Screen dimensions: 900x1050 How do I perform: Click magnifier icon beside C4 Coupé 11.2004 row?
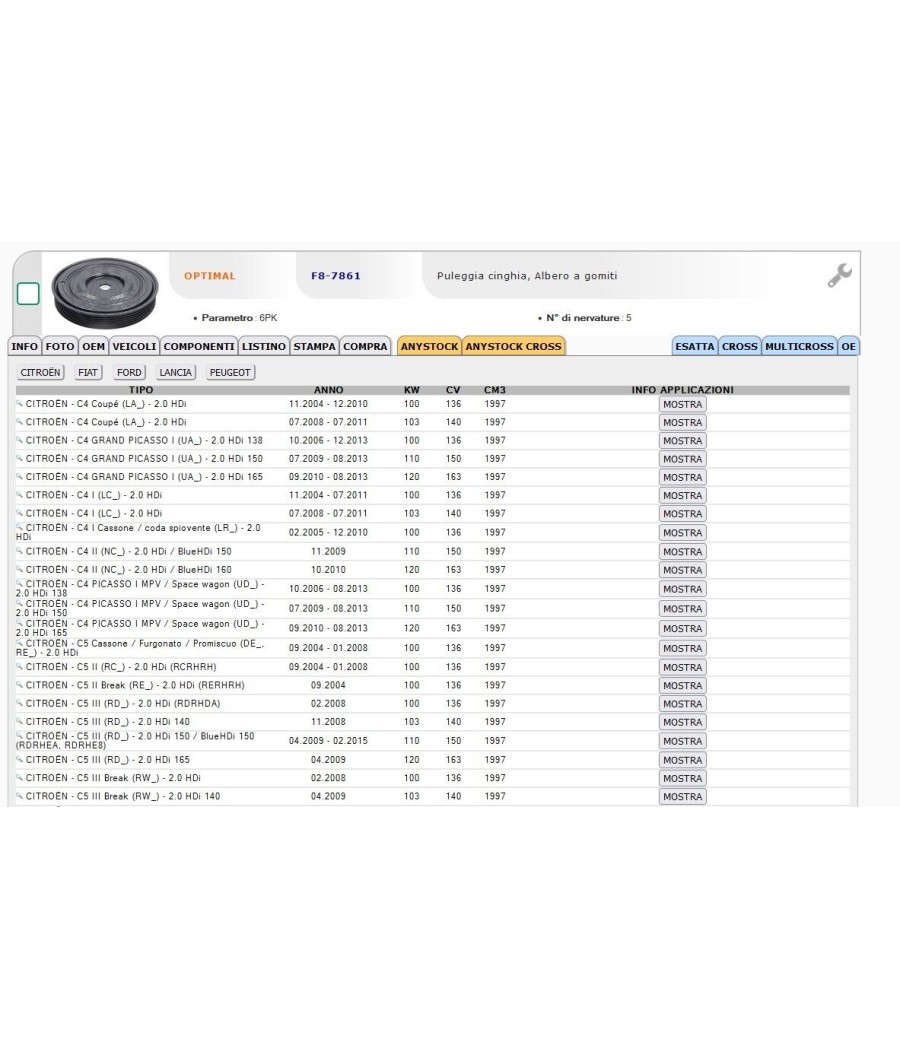coord(19,404)
